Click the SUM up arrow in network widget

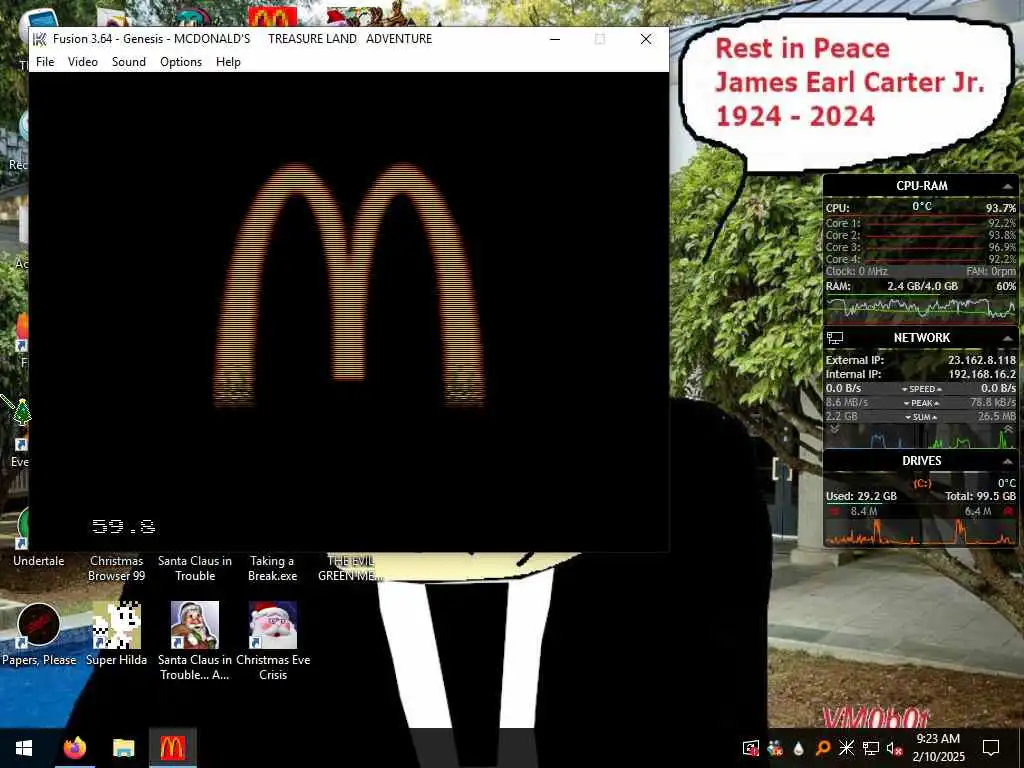(935, 417)
